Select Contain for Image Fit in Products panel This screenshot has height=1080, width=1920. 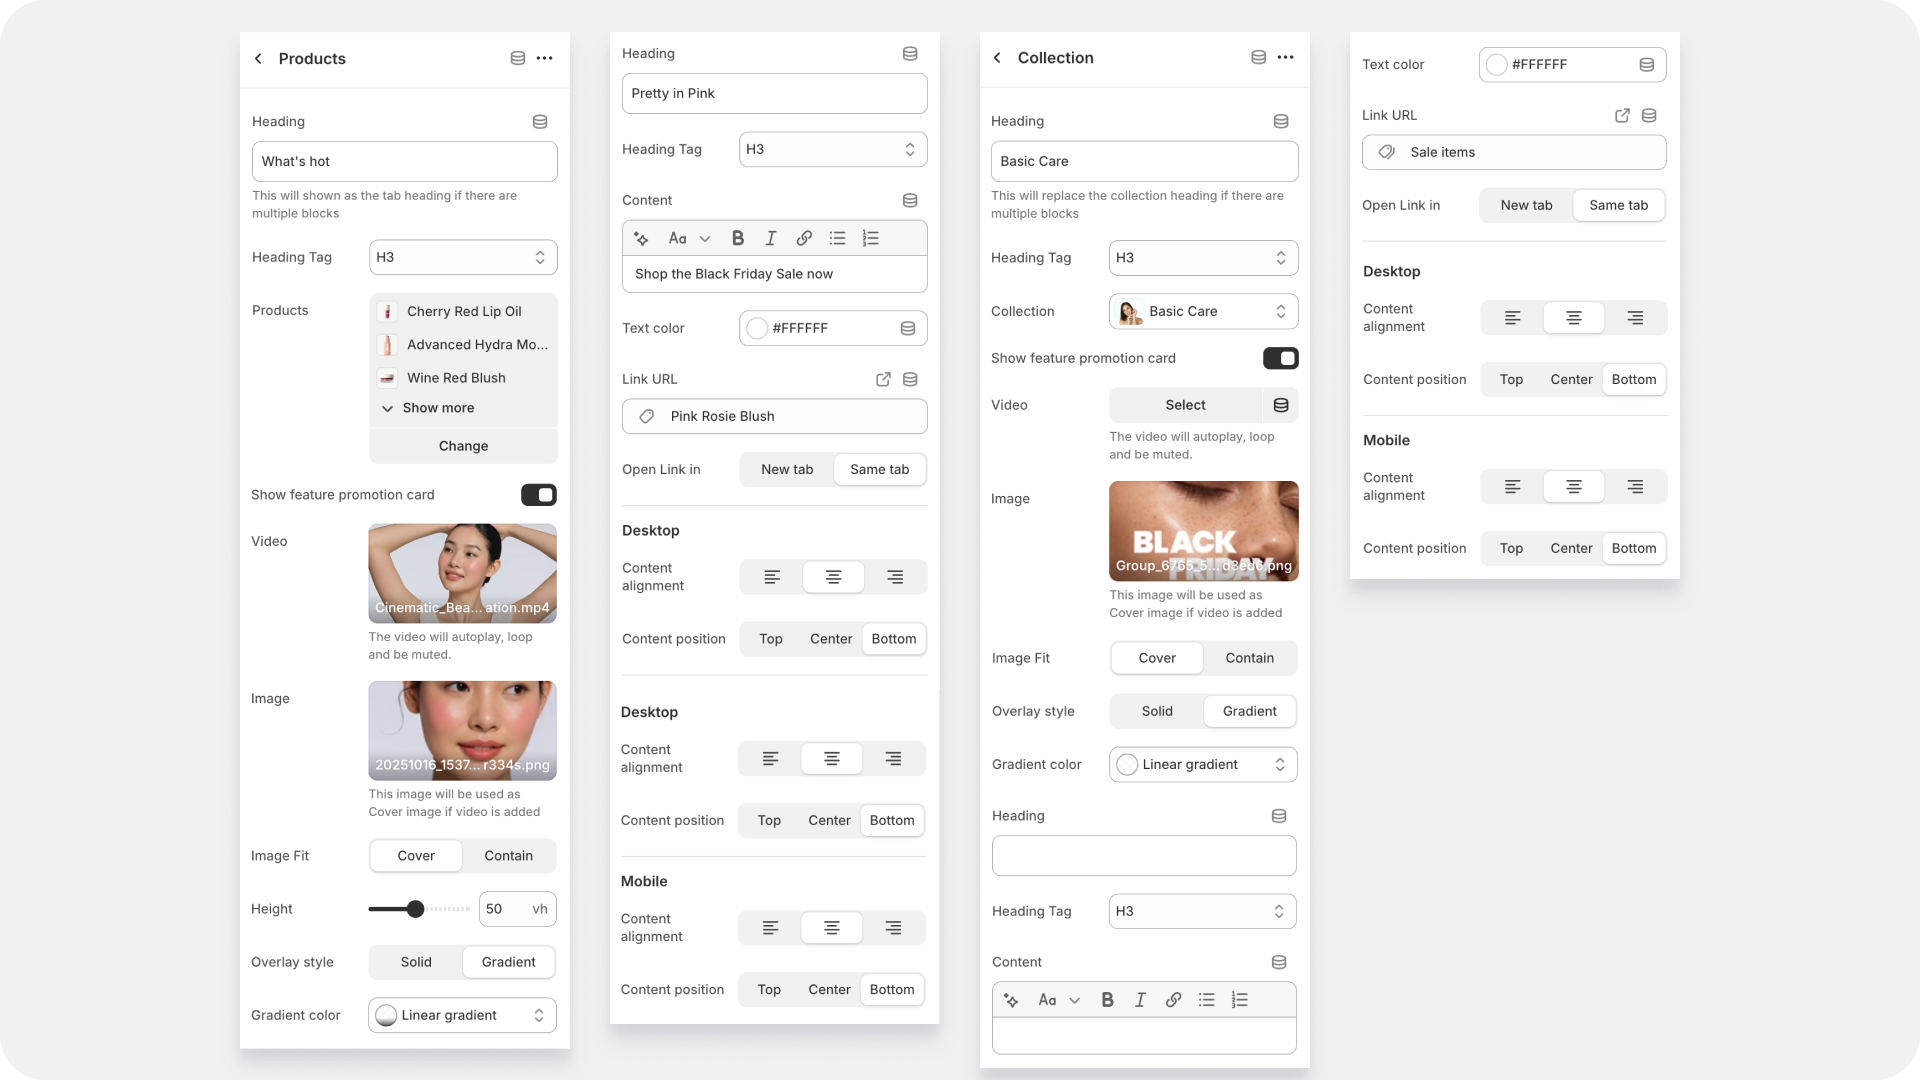click(508, 856)
